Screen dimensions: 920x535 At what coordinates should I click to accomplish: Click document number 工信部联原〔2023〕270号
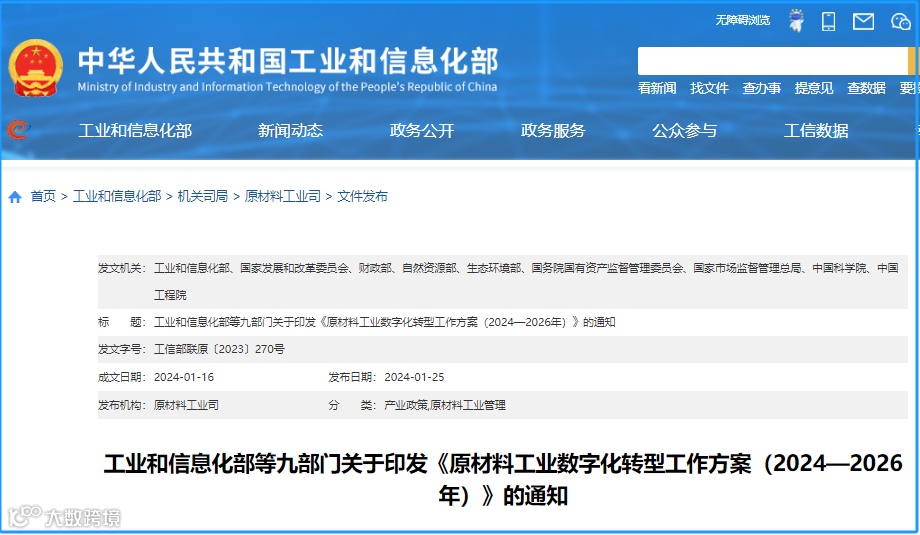219,349
